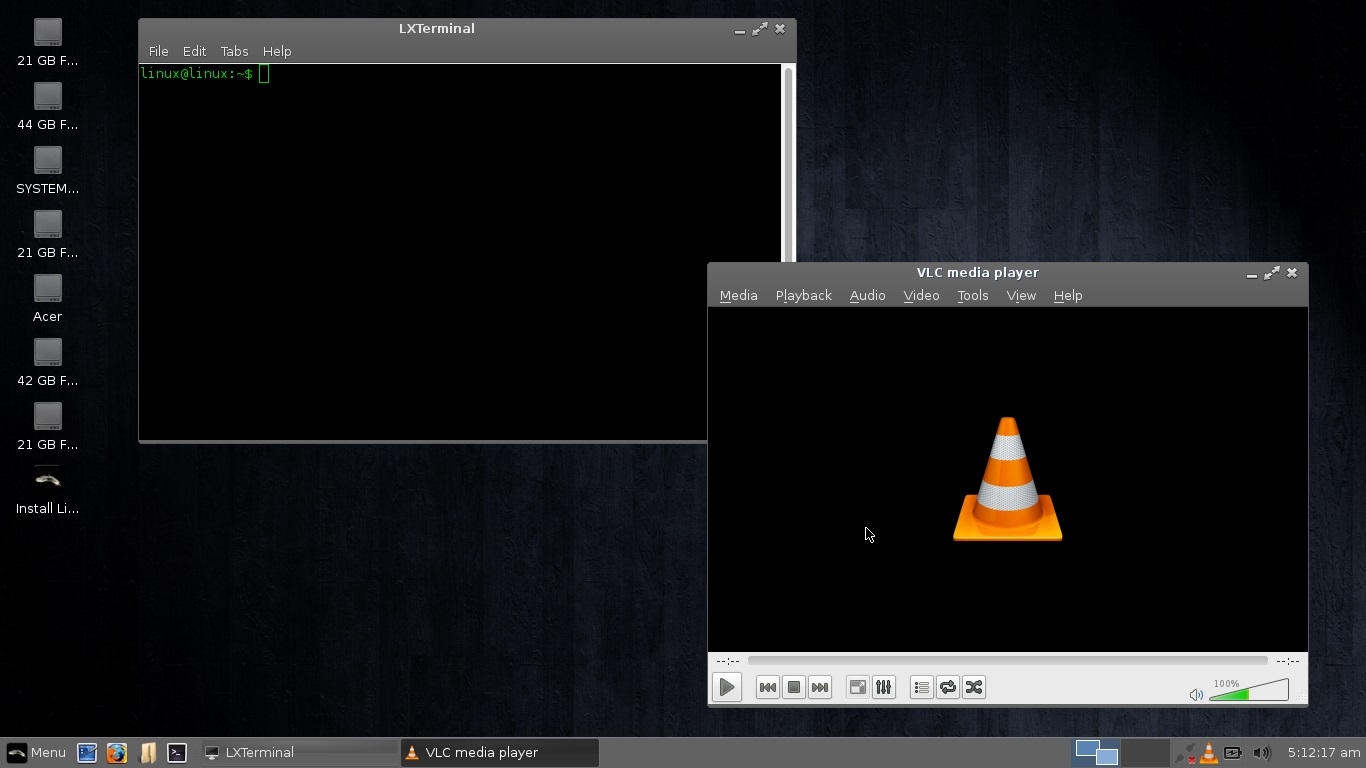This screenshot has height=768, width=1366.
Task: Click the LXTerminal vertical scrollbar
Action: tap(788, 165)
